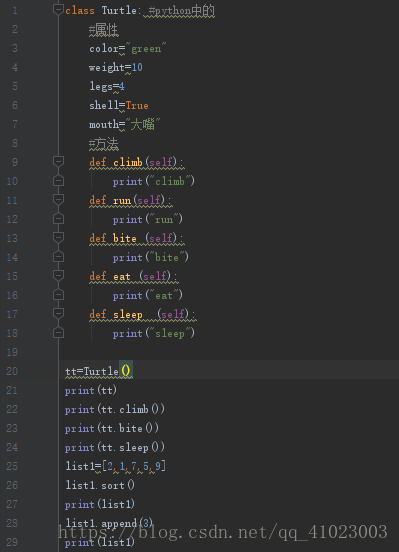Click the list1=[2,1,7,5,9] line
The height and width of the screenshot is (552, 399).
116,466
